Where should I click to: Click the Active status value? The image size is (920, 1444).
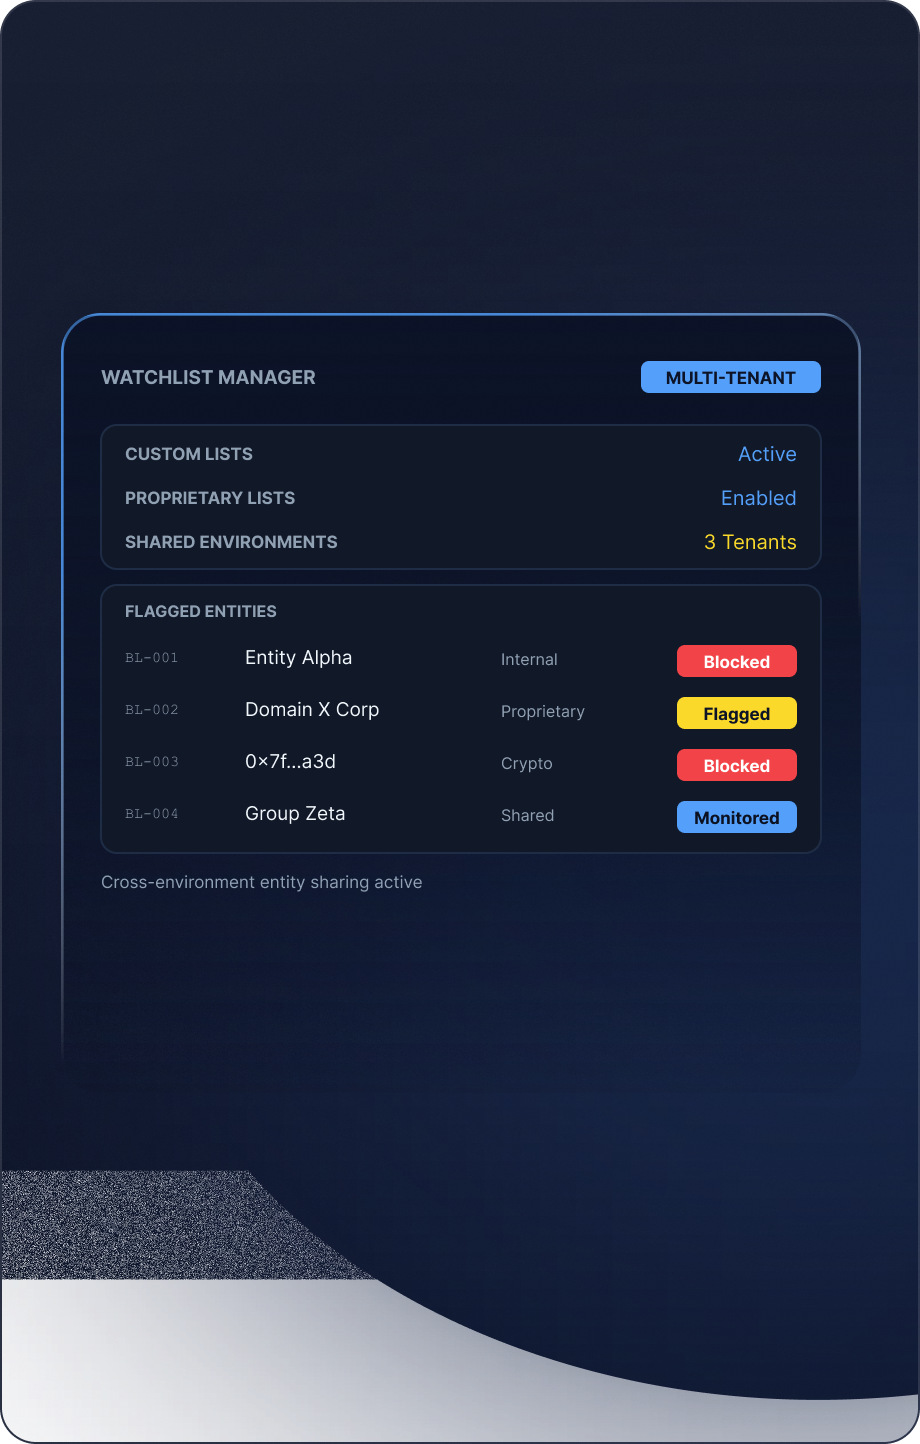point(767,454)
